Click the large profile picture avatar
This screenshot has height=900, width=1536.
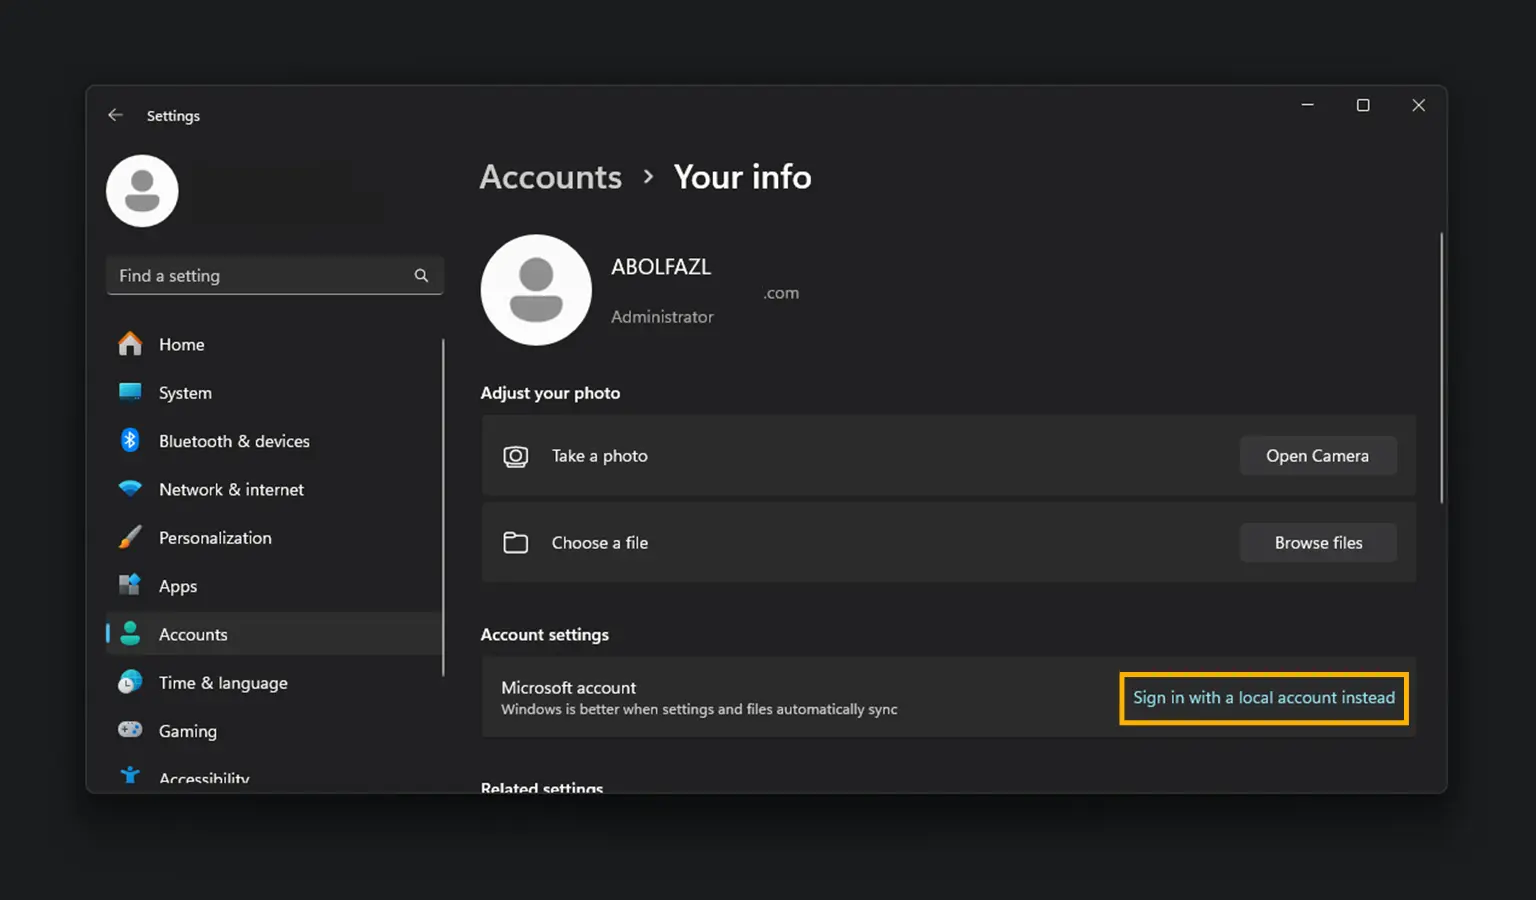point(536,290)
